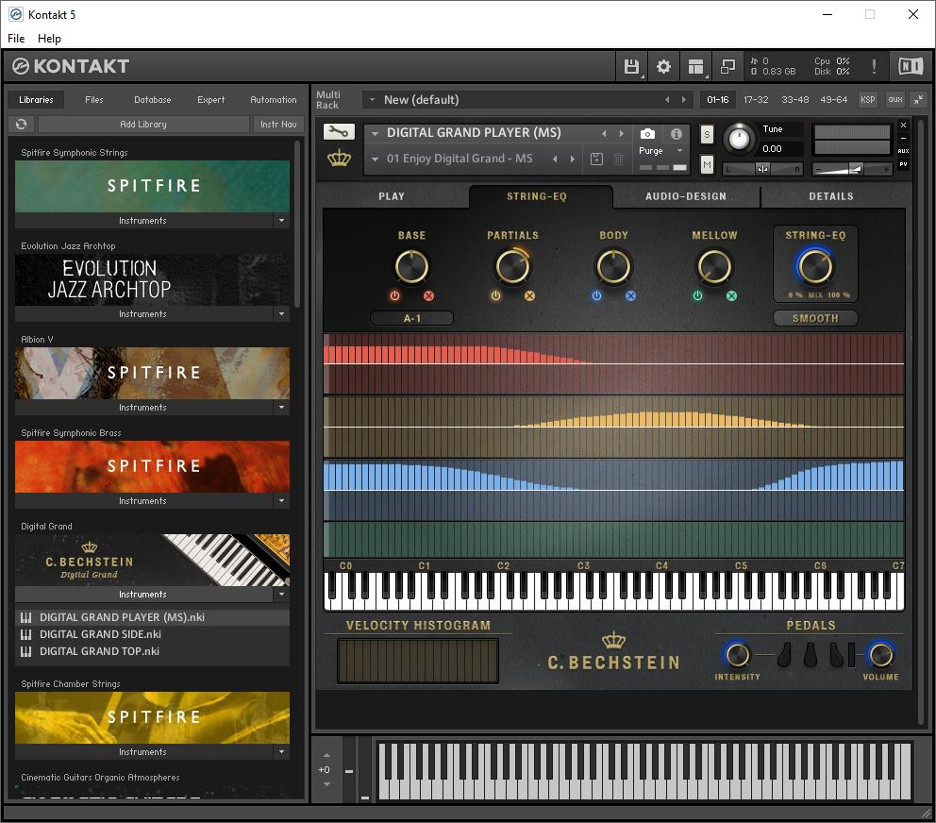The width and height of the screenshot is (936, 823).
Task: Save the snapshot with the disk icon
Action: pyautogui.click(x=596, y=159)
